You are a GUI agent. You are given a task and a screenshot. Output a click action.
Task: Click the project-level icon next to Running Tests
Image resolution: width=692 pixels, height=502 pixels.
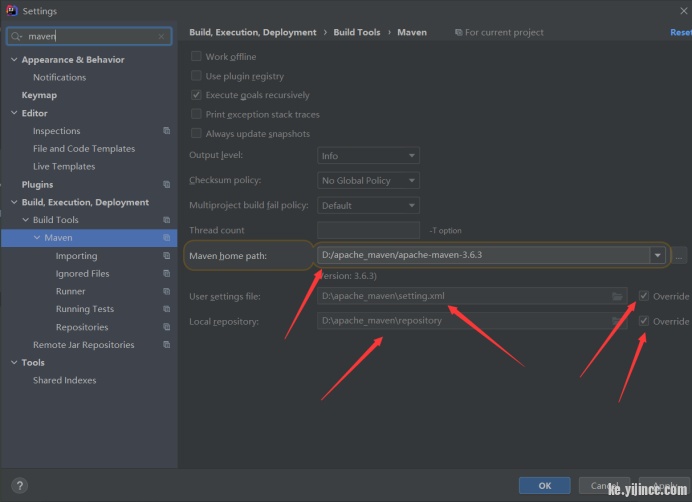click(x=166, y=309)
